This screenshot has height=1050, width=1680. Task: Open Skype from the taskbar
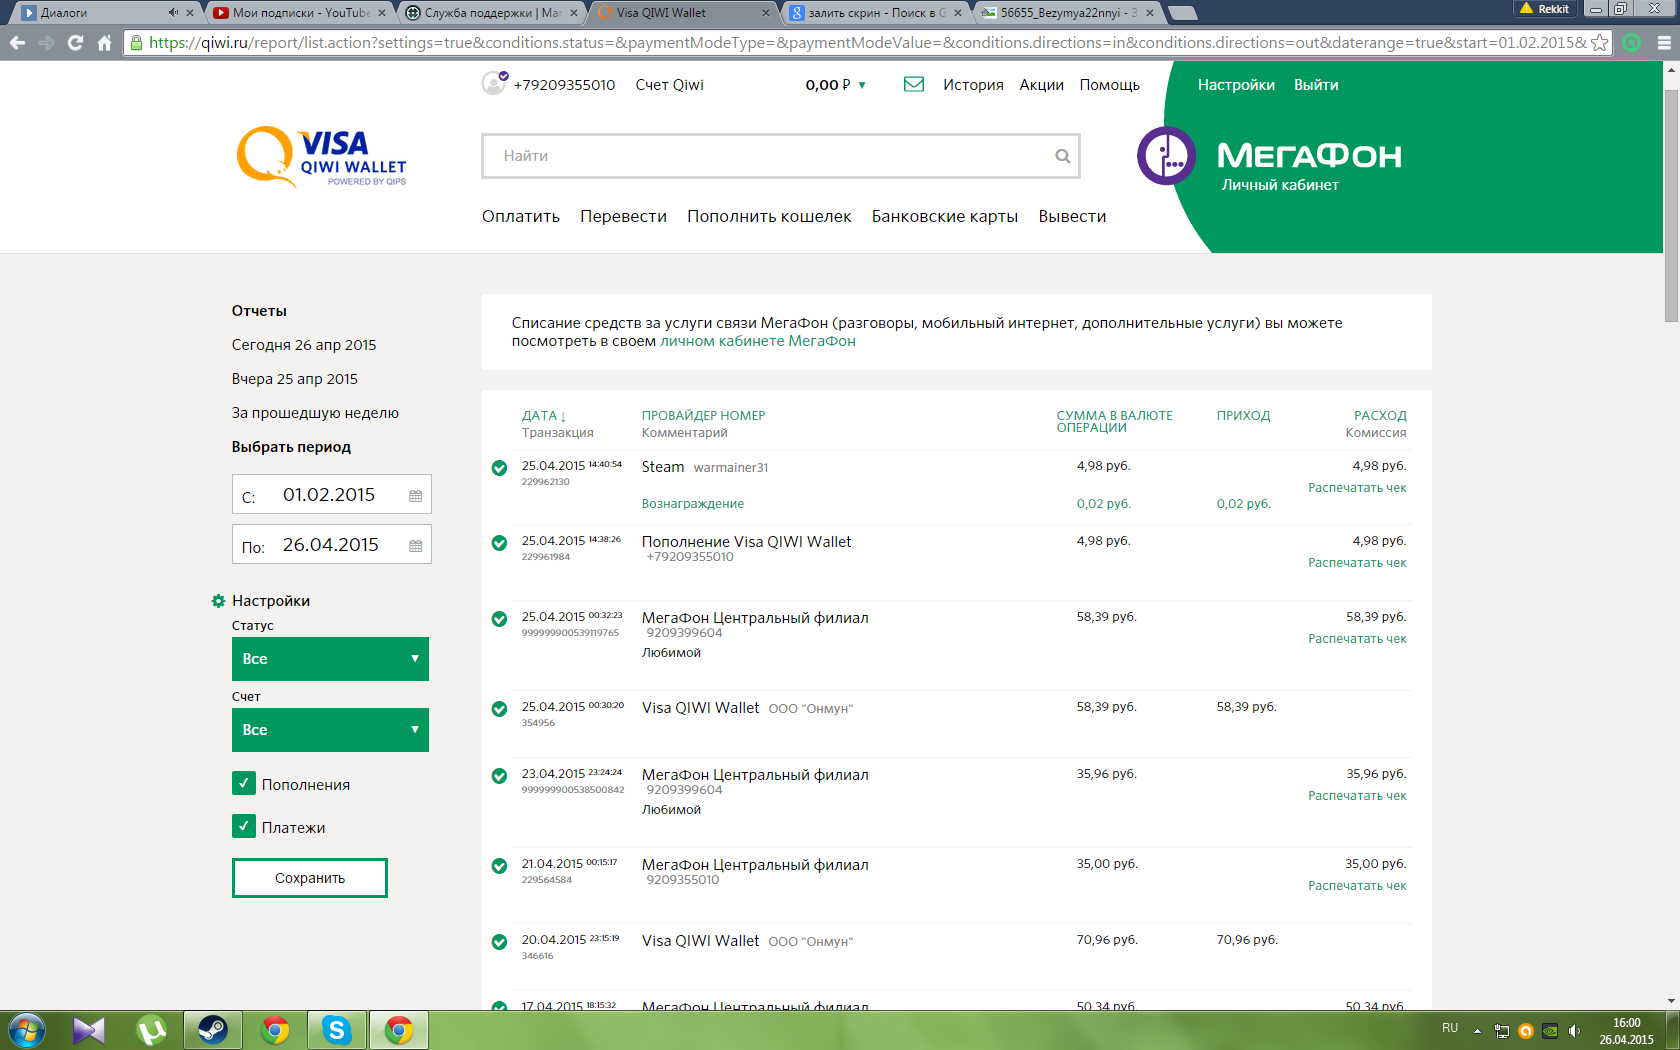[x=337, y=1030]
